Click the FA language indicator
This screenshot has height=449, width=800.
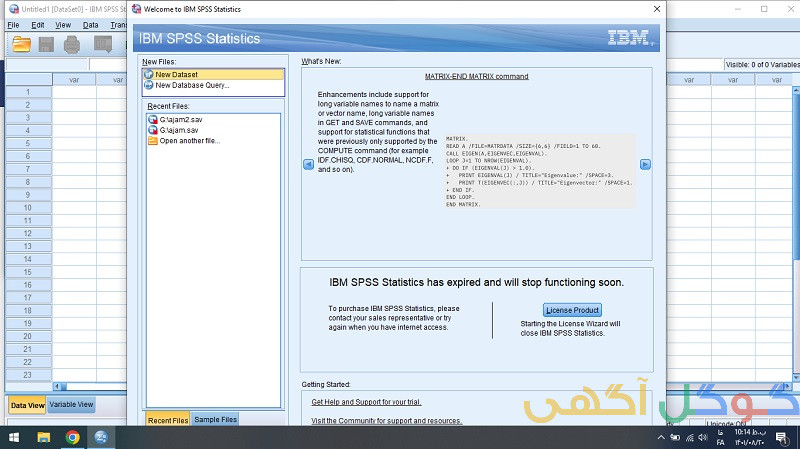(x=720, y=438)
